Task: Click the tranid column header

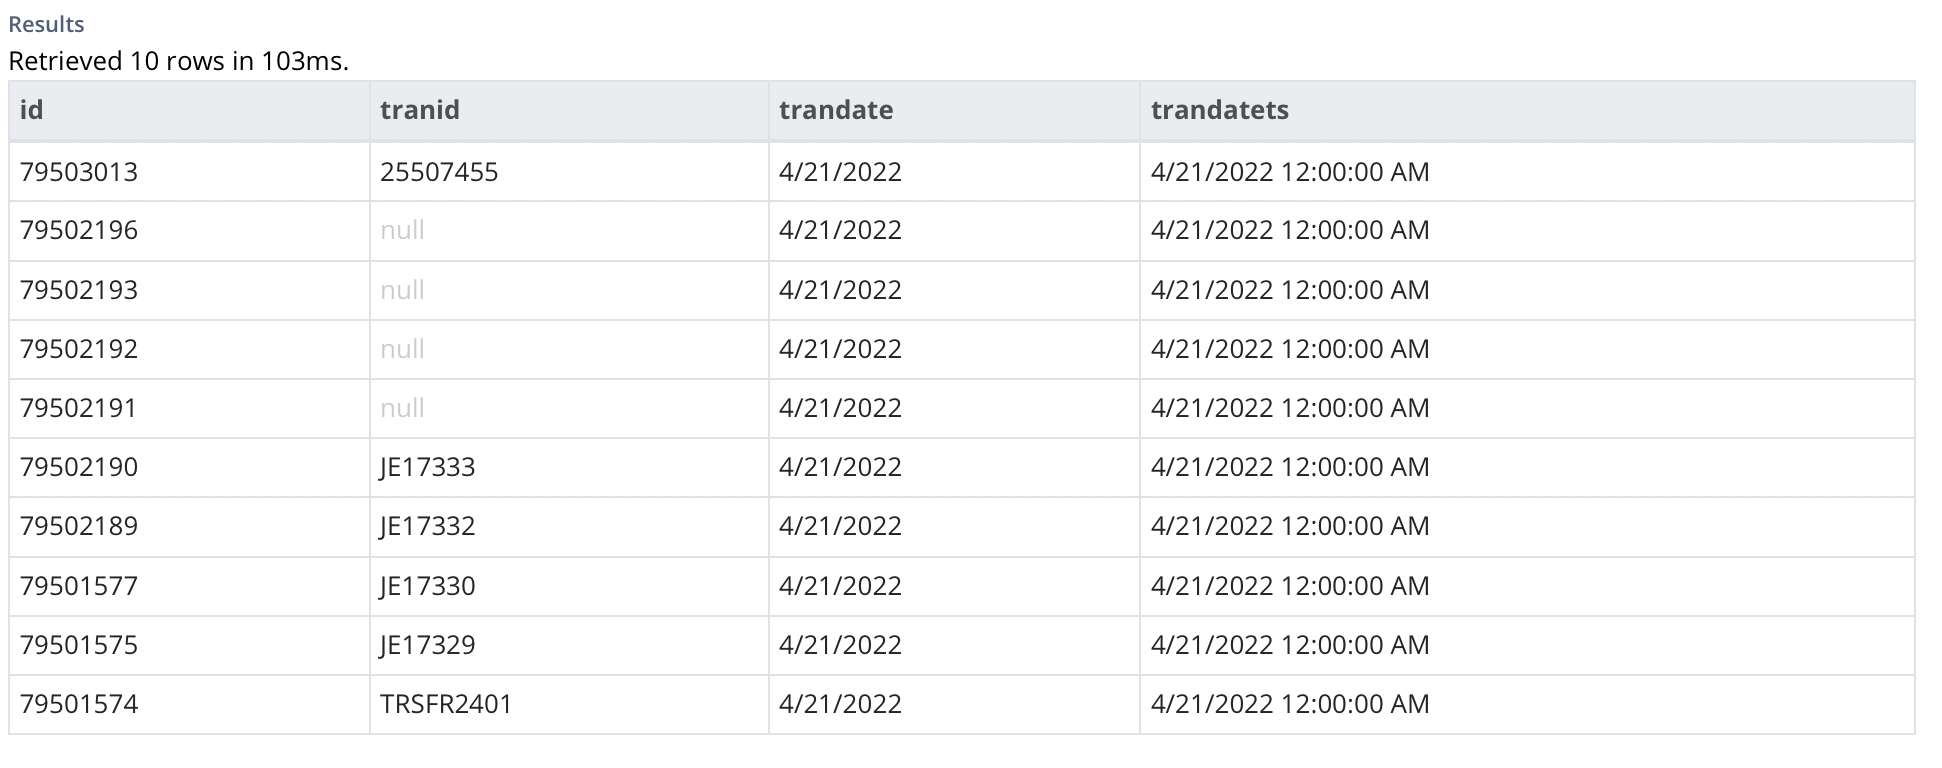Action: point(569,110)
